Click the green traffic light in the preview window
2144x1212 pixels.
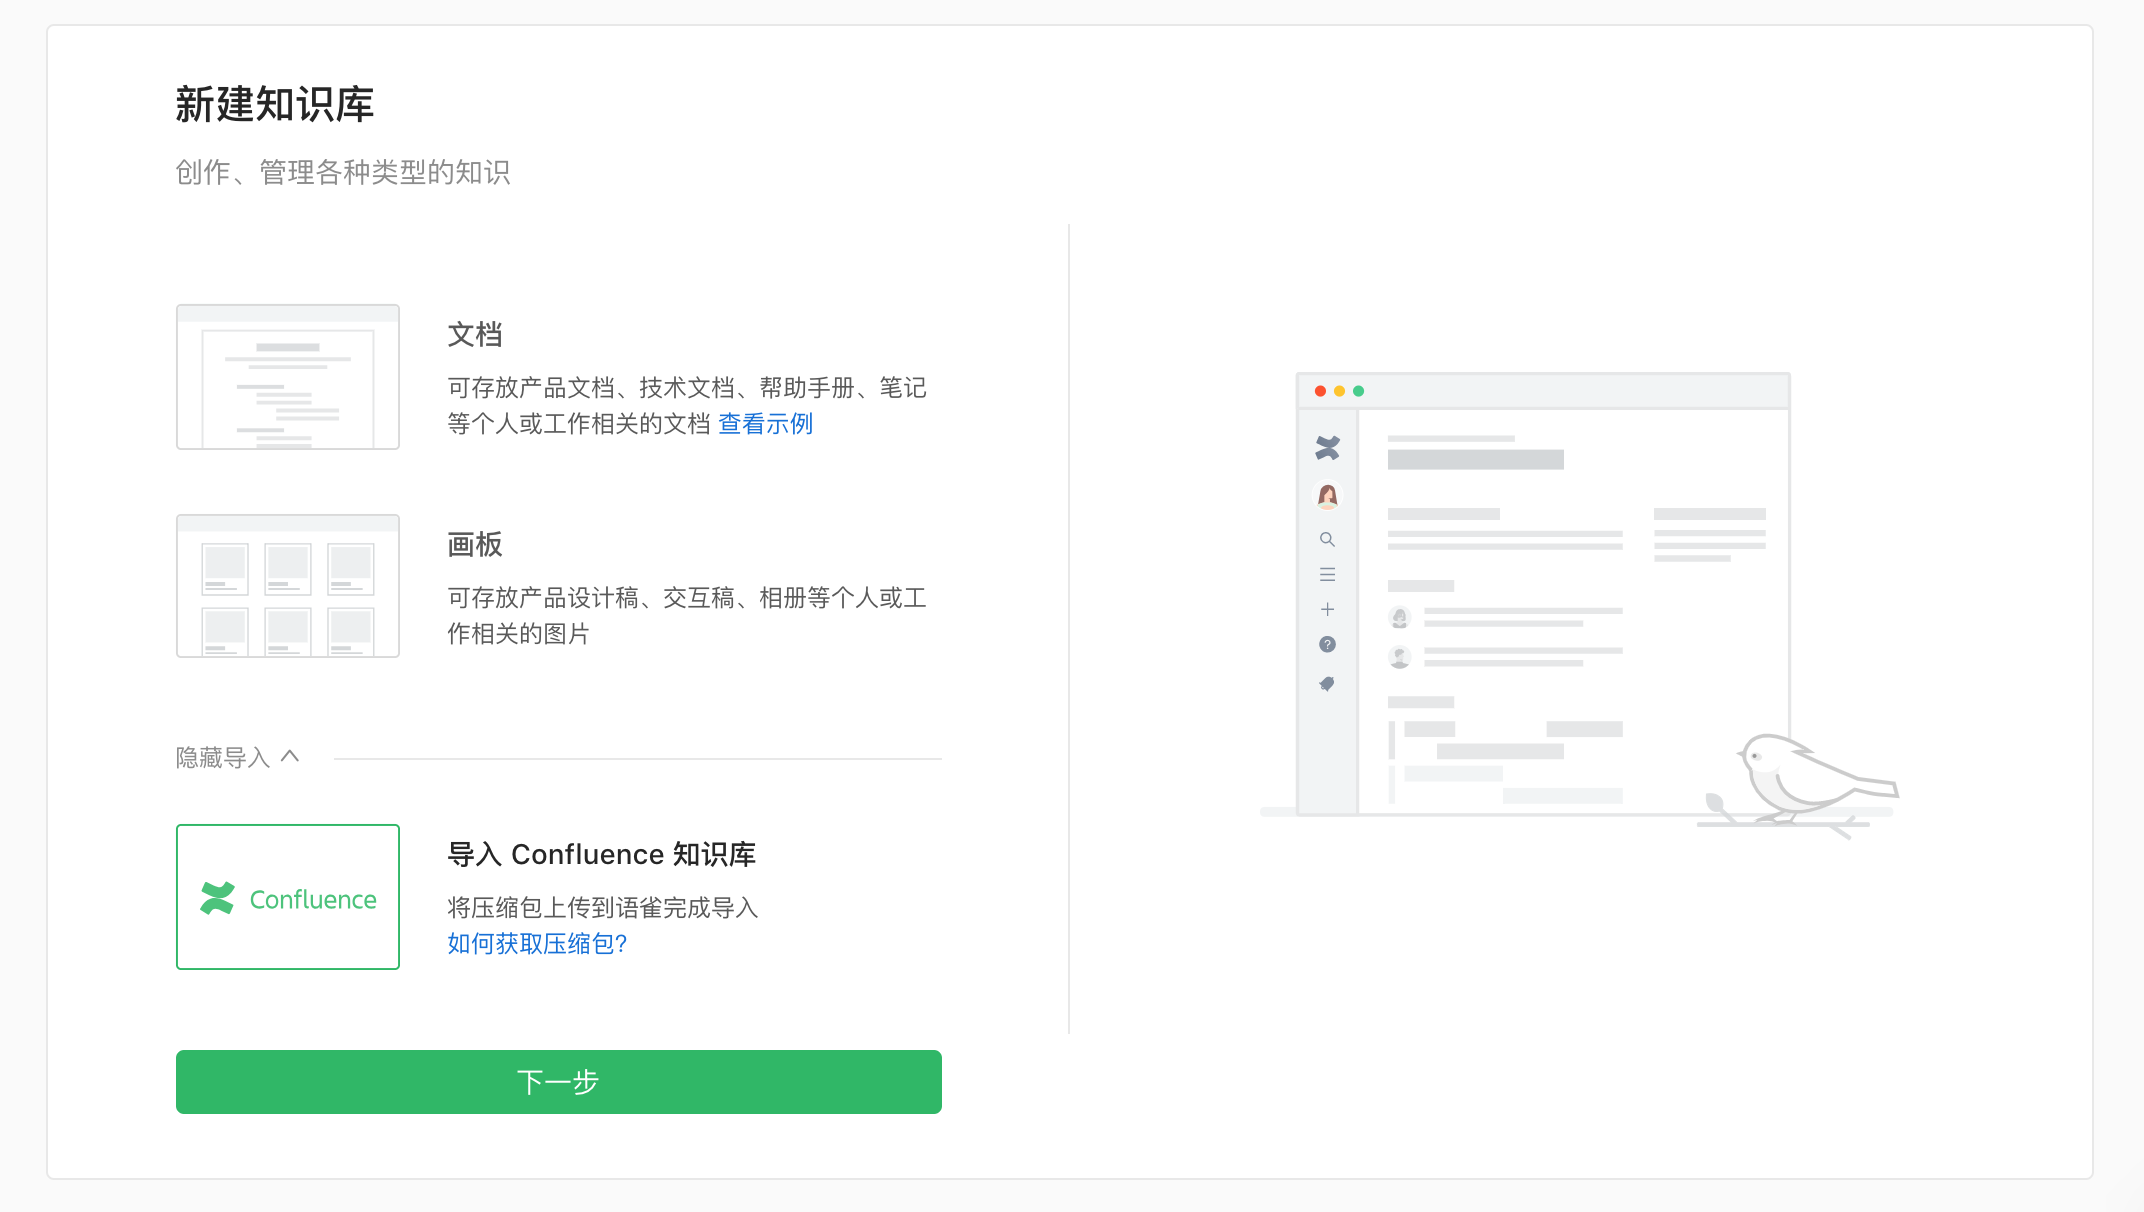(1359, 392)
